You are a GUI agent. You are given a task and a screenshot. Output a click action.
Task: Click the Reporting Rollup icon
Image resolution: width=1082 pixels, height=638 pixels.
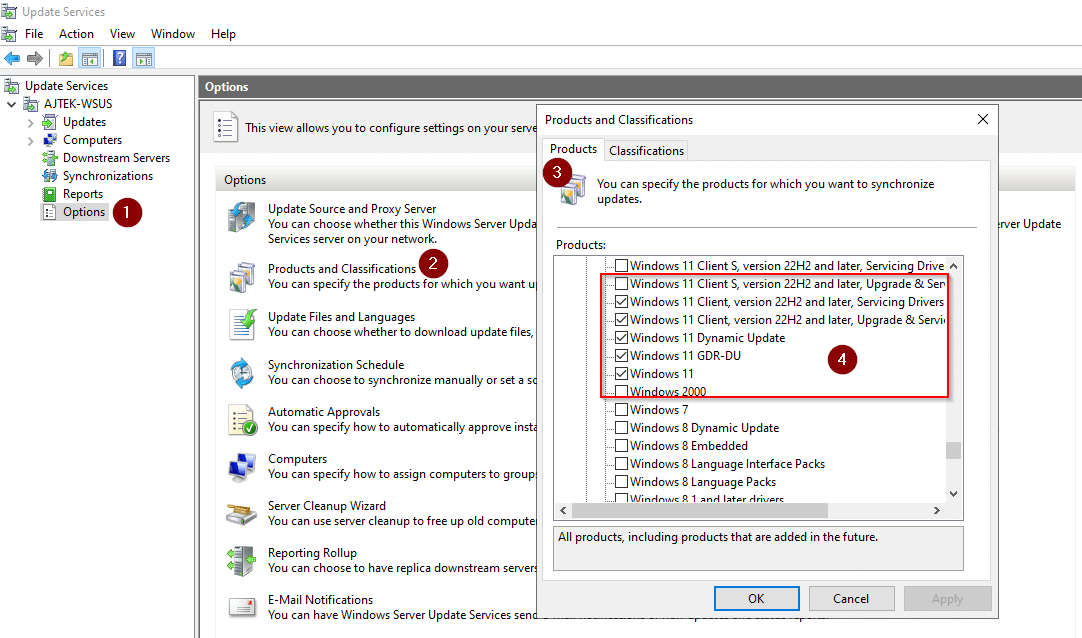pos(242,561)
